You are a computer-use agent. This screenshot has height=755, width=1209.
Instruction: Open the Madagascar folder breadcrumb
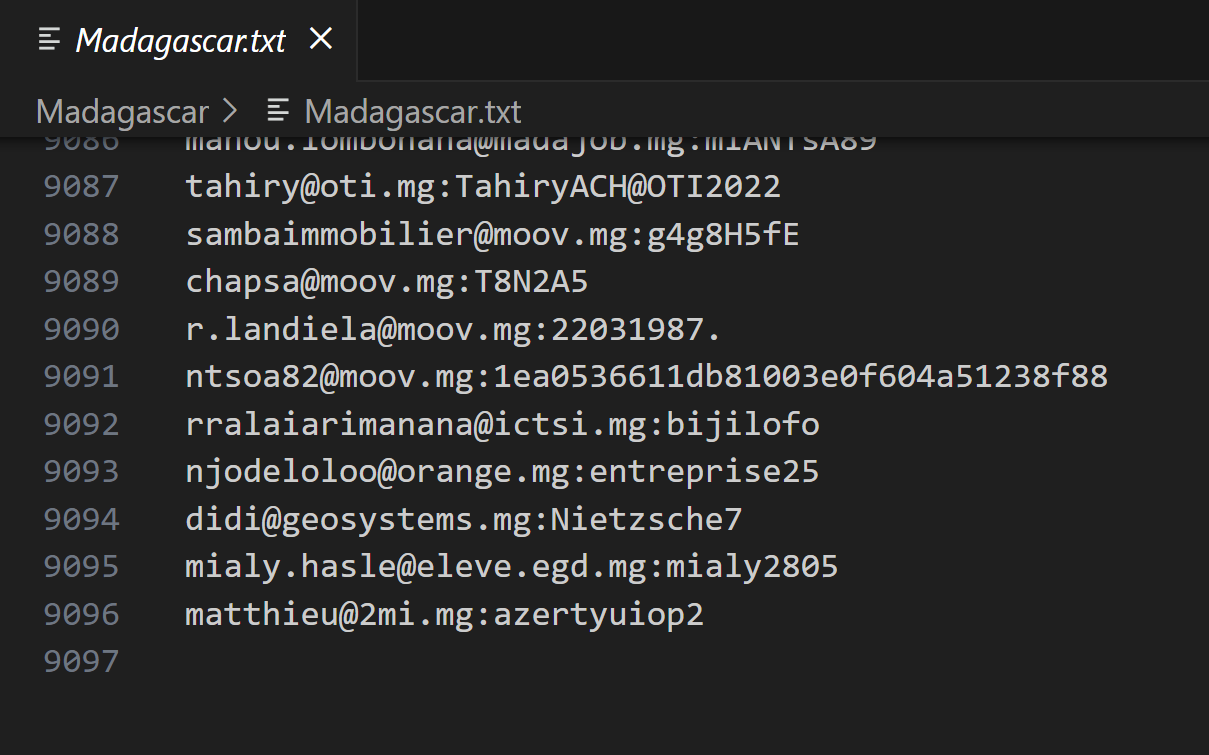tap(122, 111)
